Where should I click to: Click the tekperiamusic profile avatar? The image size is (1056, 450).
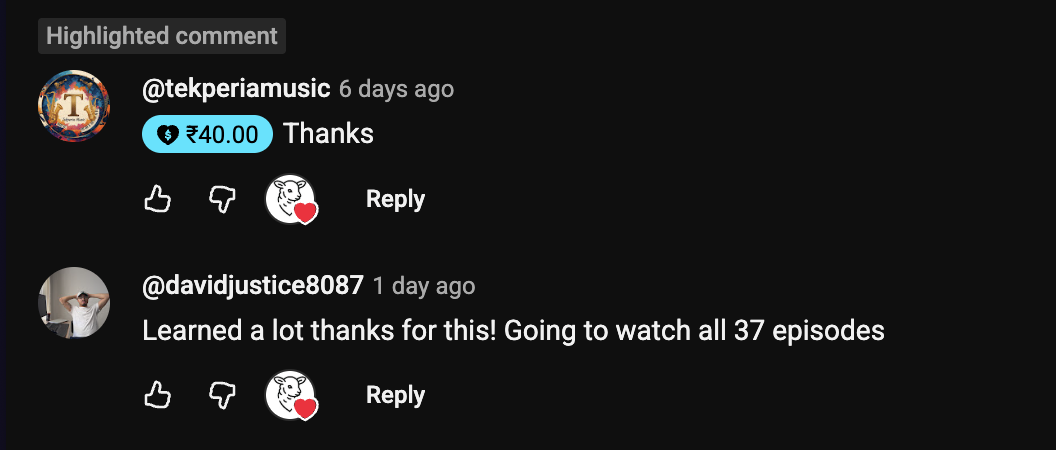tap(74, 106)
